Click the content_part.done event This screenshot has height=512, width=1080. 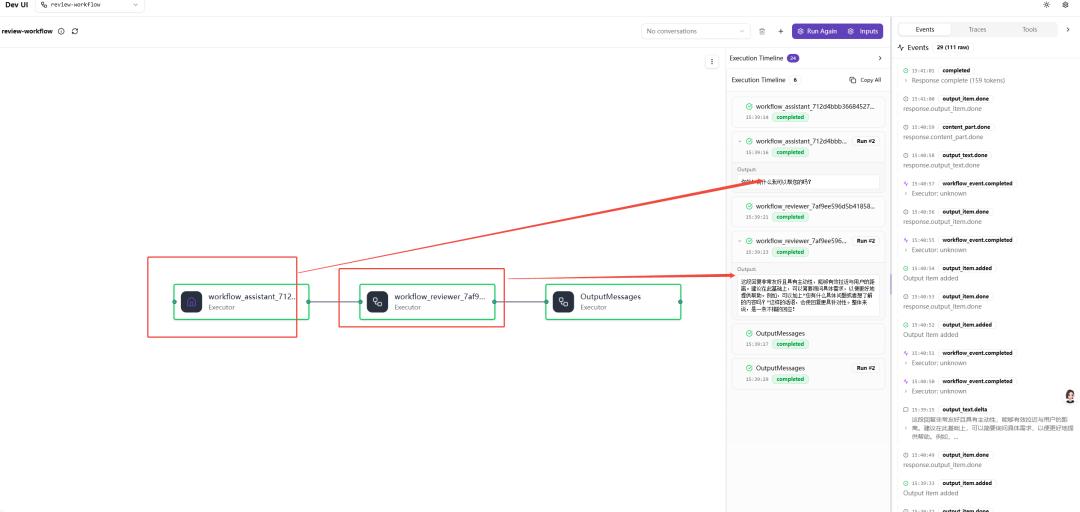(x=985, y=132)
